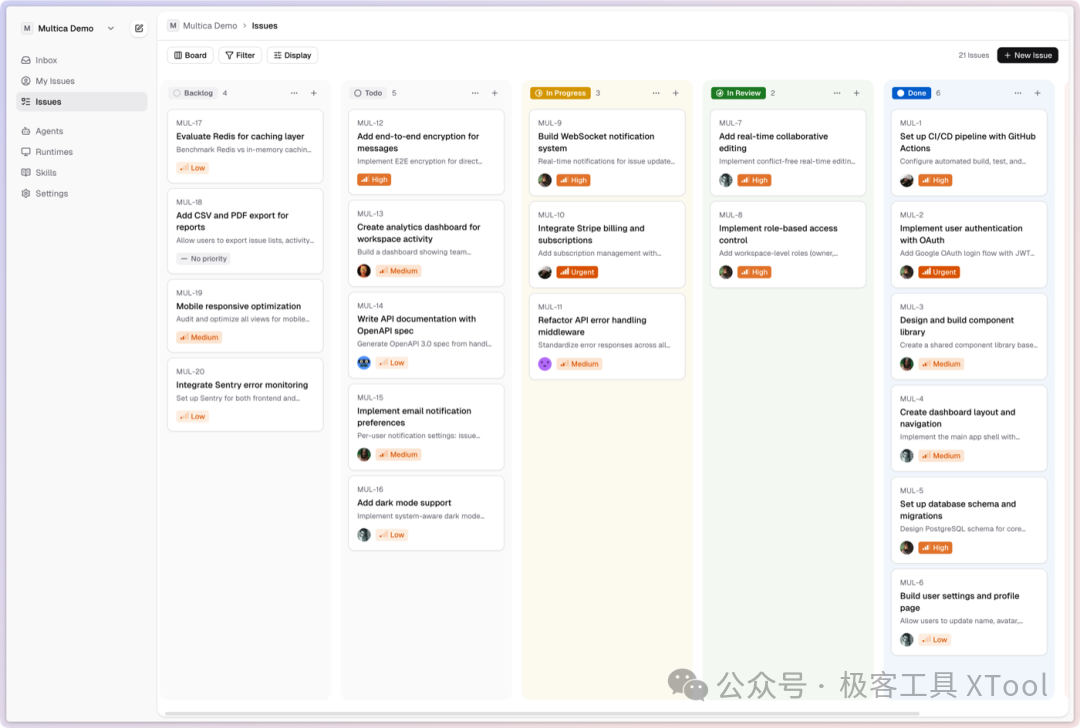Switch view with the Board button

tap(190, 55)
